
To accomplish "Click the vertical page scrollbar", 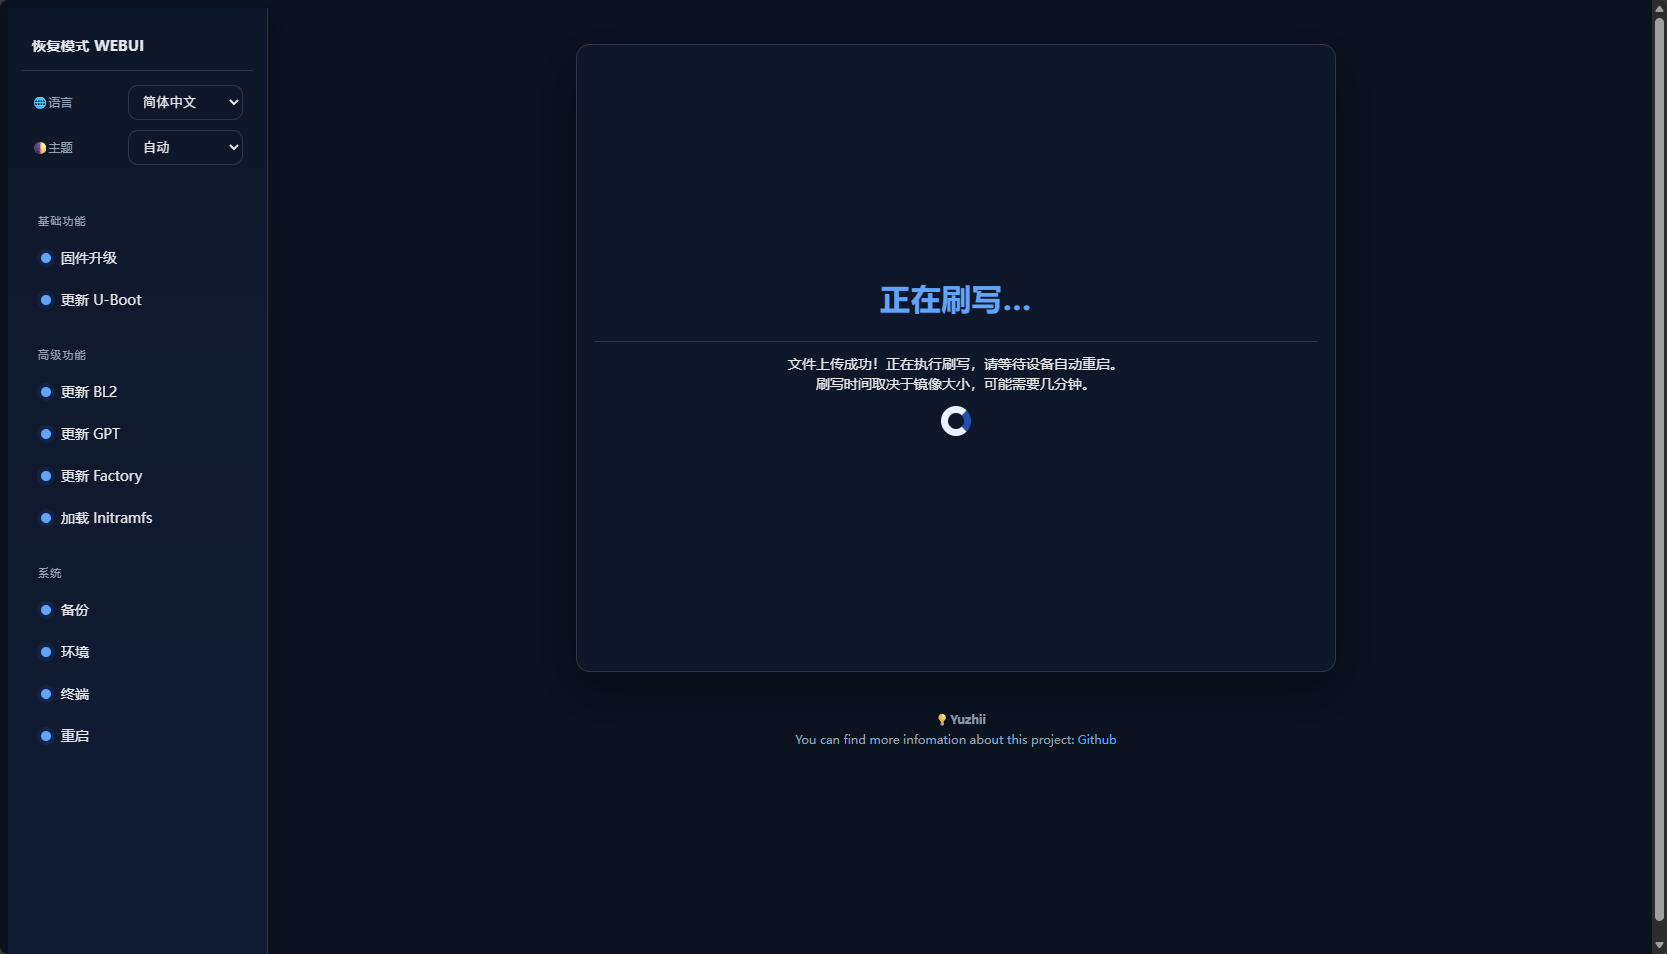I will (1659, 470).
